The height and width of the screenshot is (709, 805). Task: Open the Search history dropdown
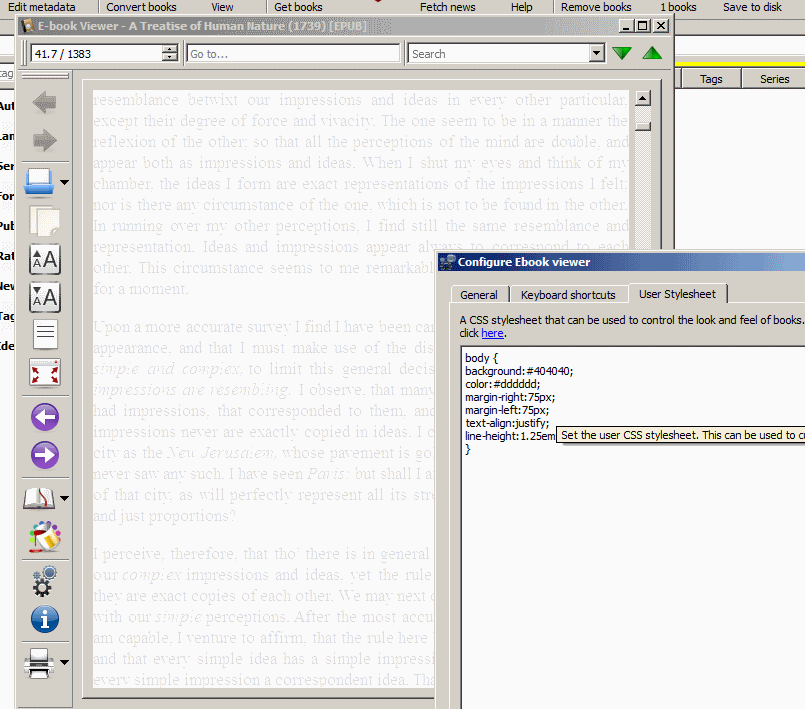[x=596, y=53]
